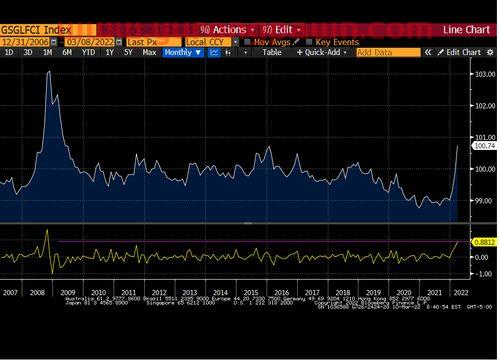Enable the Key Events checkbox

(x=309, y=42)
